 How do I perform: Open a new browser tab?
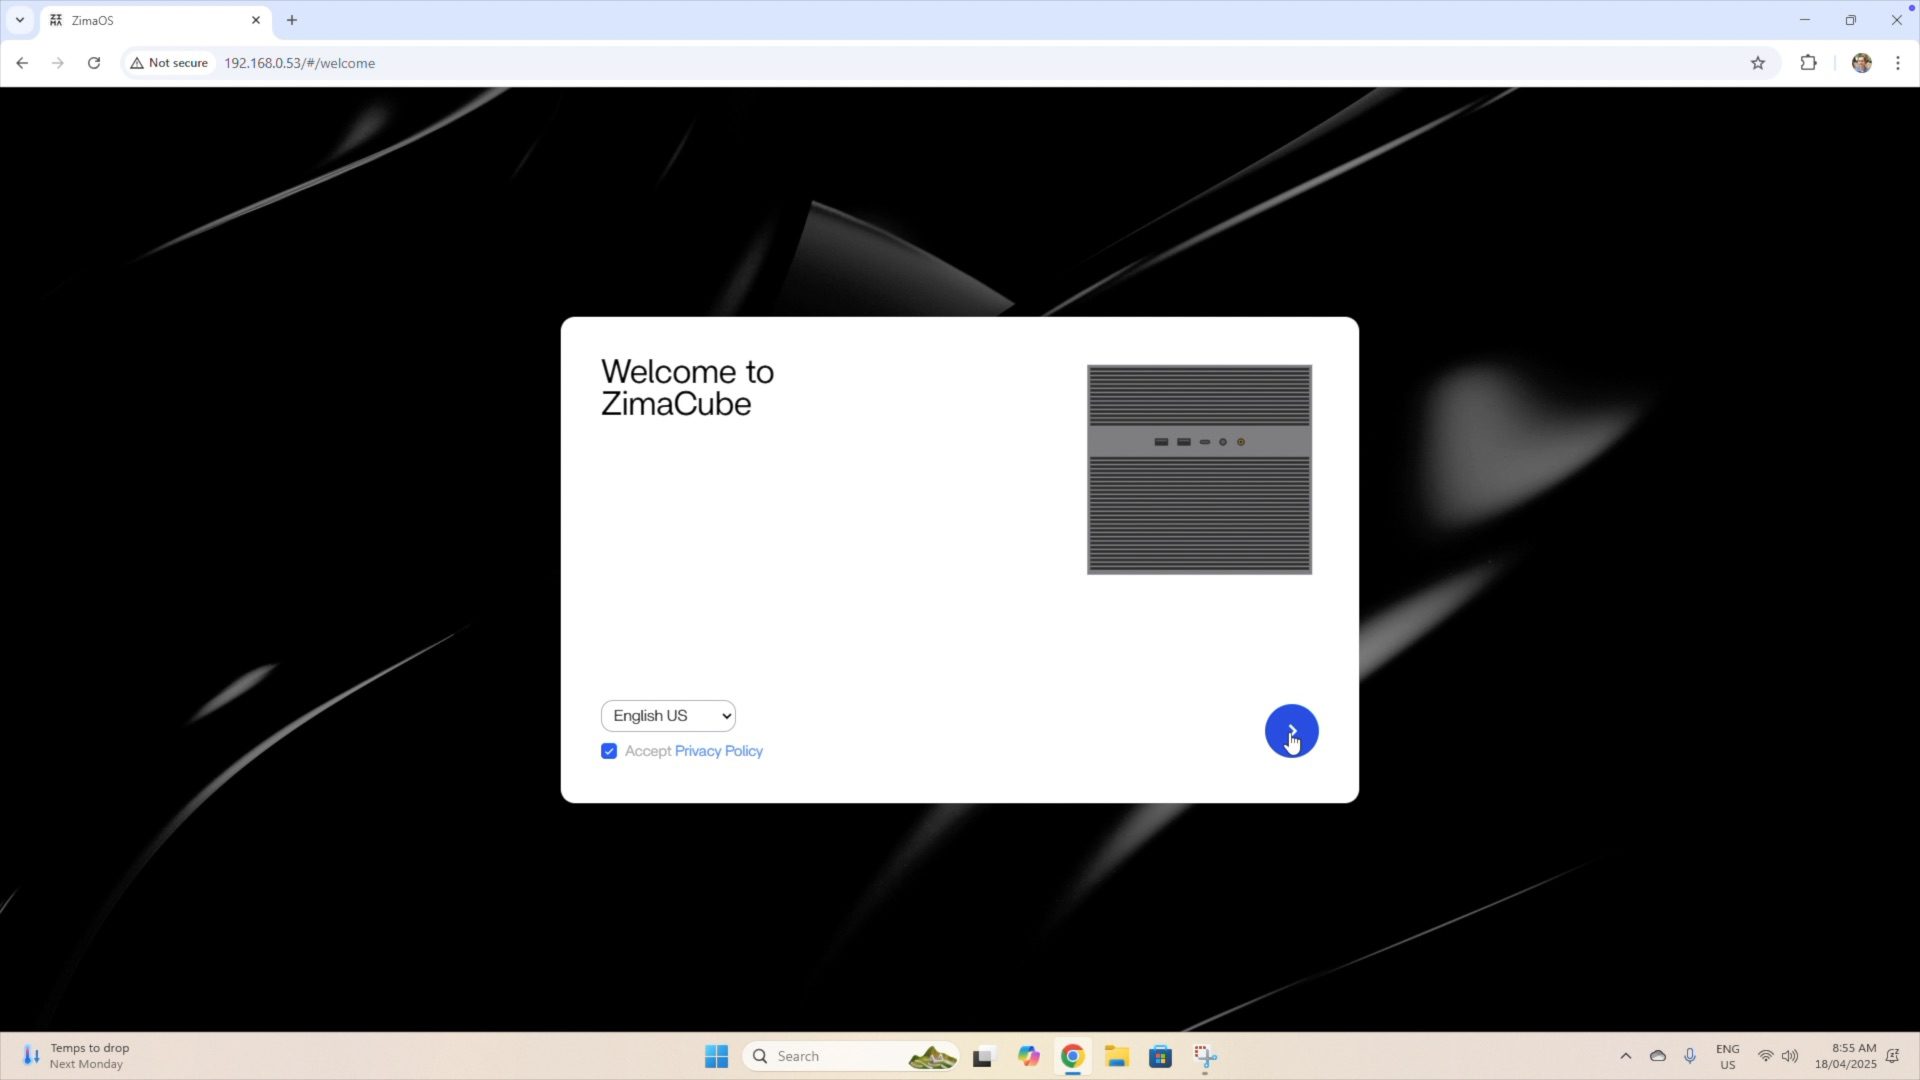292,20
